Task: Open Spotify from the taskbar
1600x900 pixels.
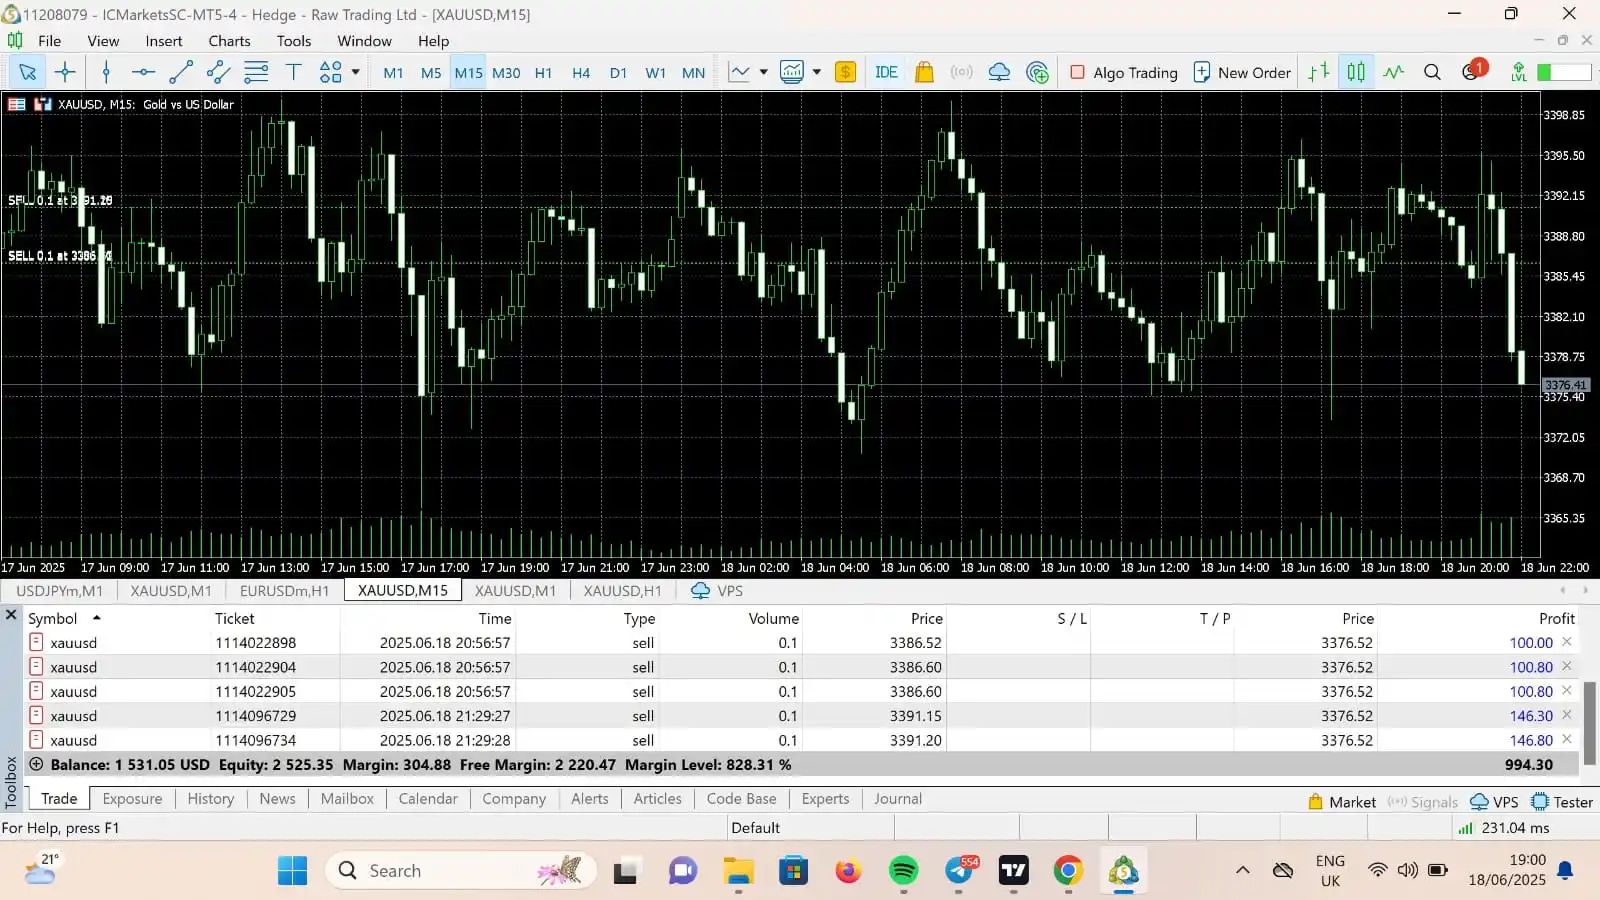Action: pos(904,871)
